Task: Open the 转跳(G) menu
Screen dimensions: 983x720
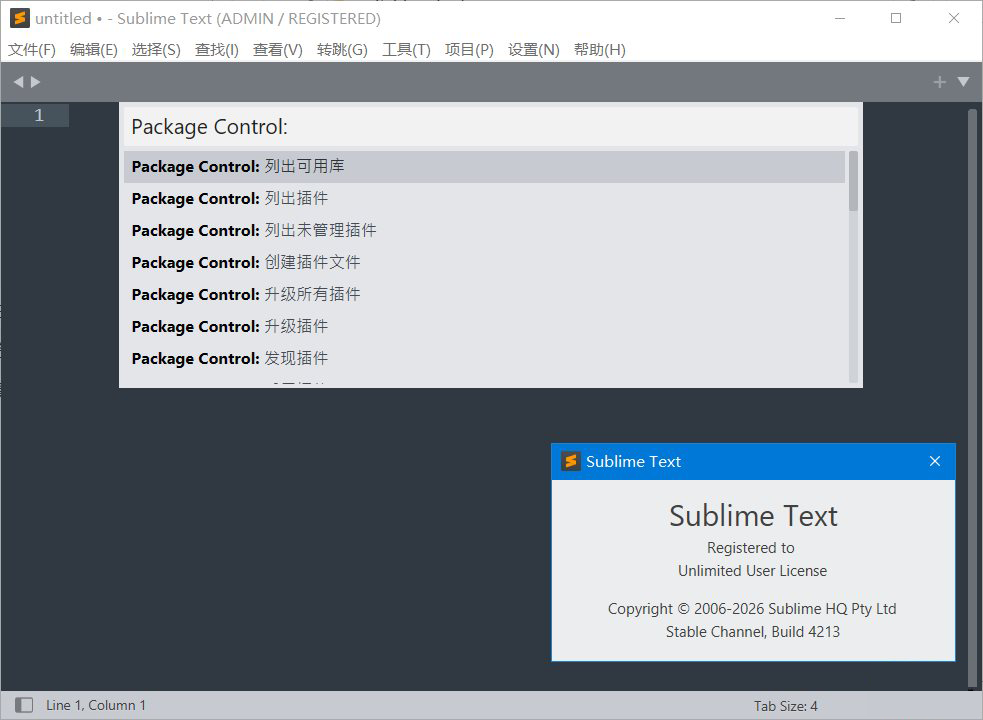Action: 342,50
